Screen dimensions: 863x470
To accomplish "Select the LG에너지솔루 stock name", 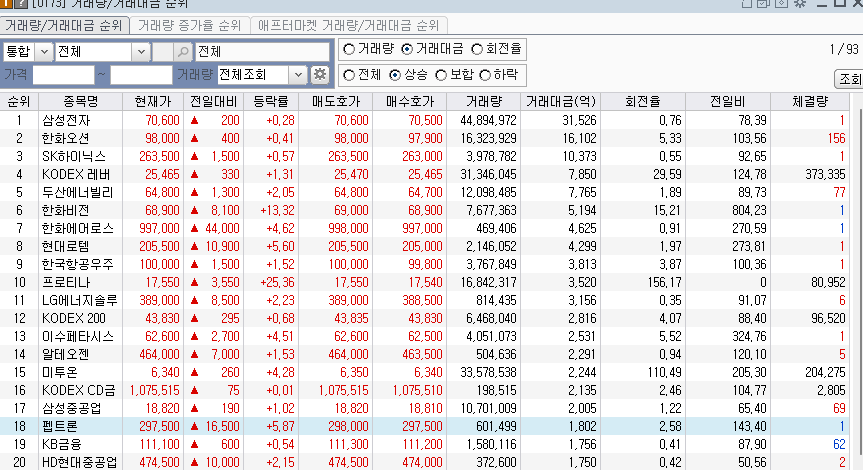I will coord(80,300).
